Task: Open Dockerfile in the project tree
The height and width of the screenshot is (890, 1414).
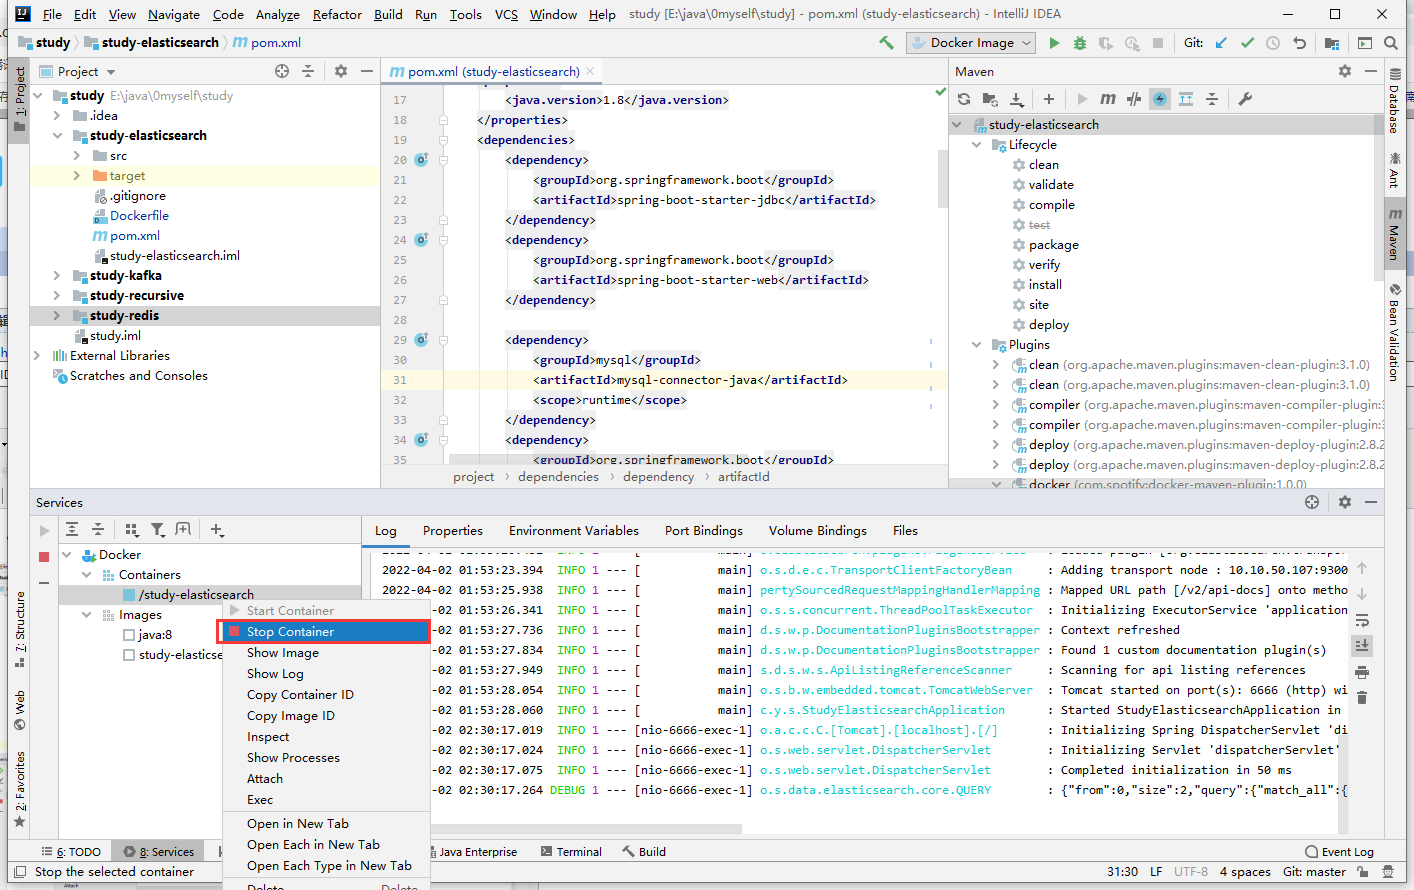Action: [139, 216]
